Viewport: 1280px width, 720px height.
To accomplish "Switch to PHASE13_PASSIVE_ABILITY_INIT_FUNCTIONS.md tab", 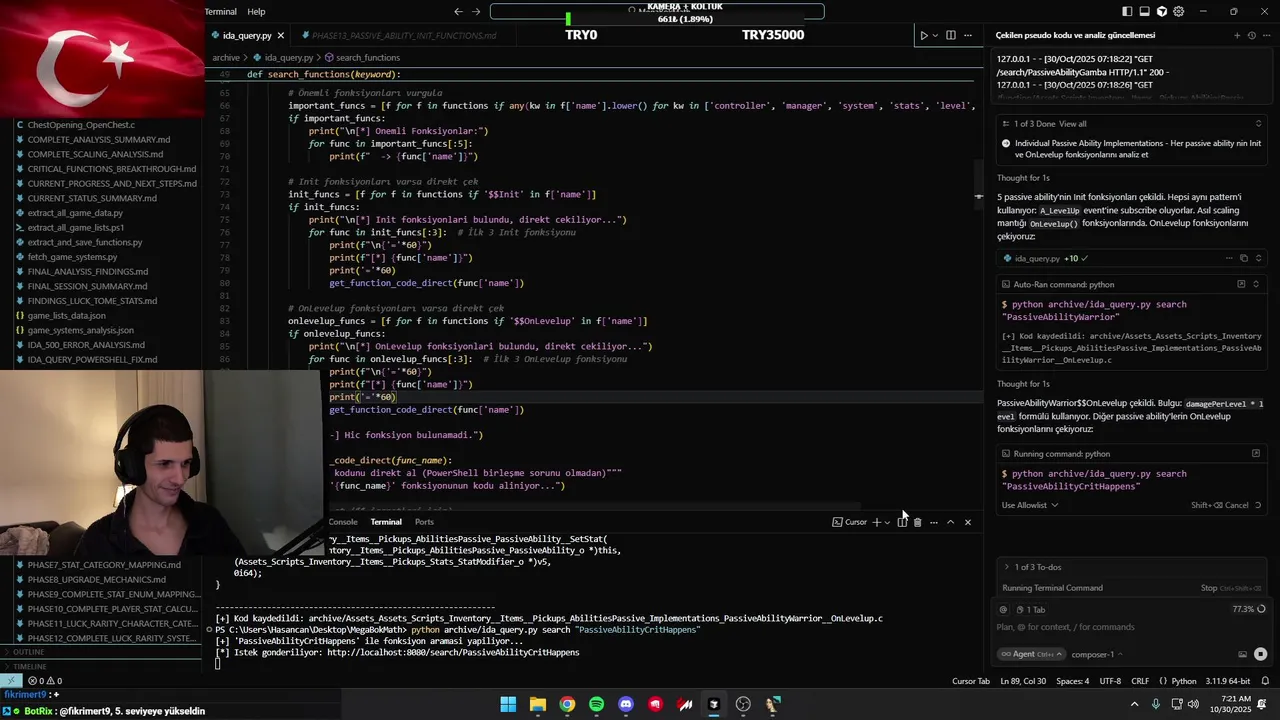I will pyautogui.click(x=404, y=35).
